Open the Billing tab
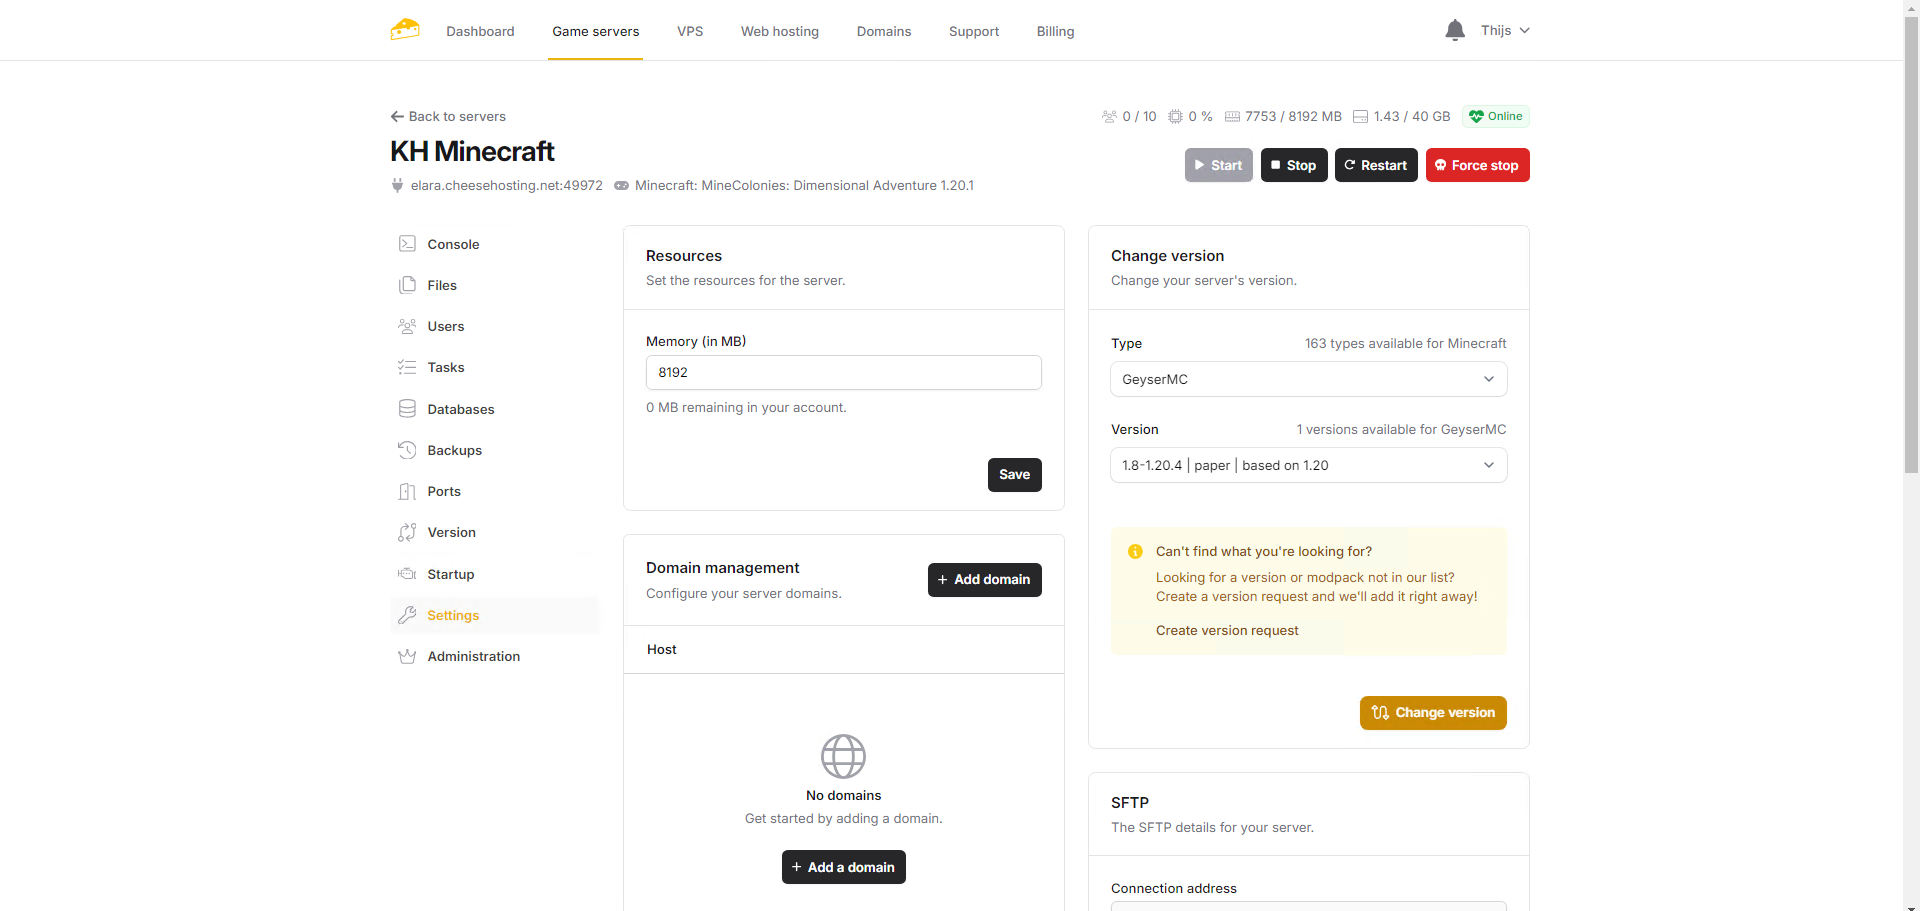1920x911 pixels. click(1055, 31)
